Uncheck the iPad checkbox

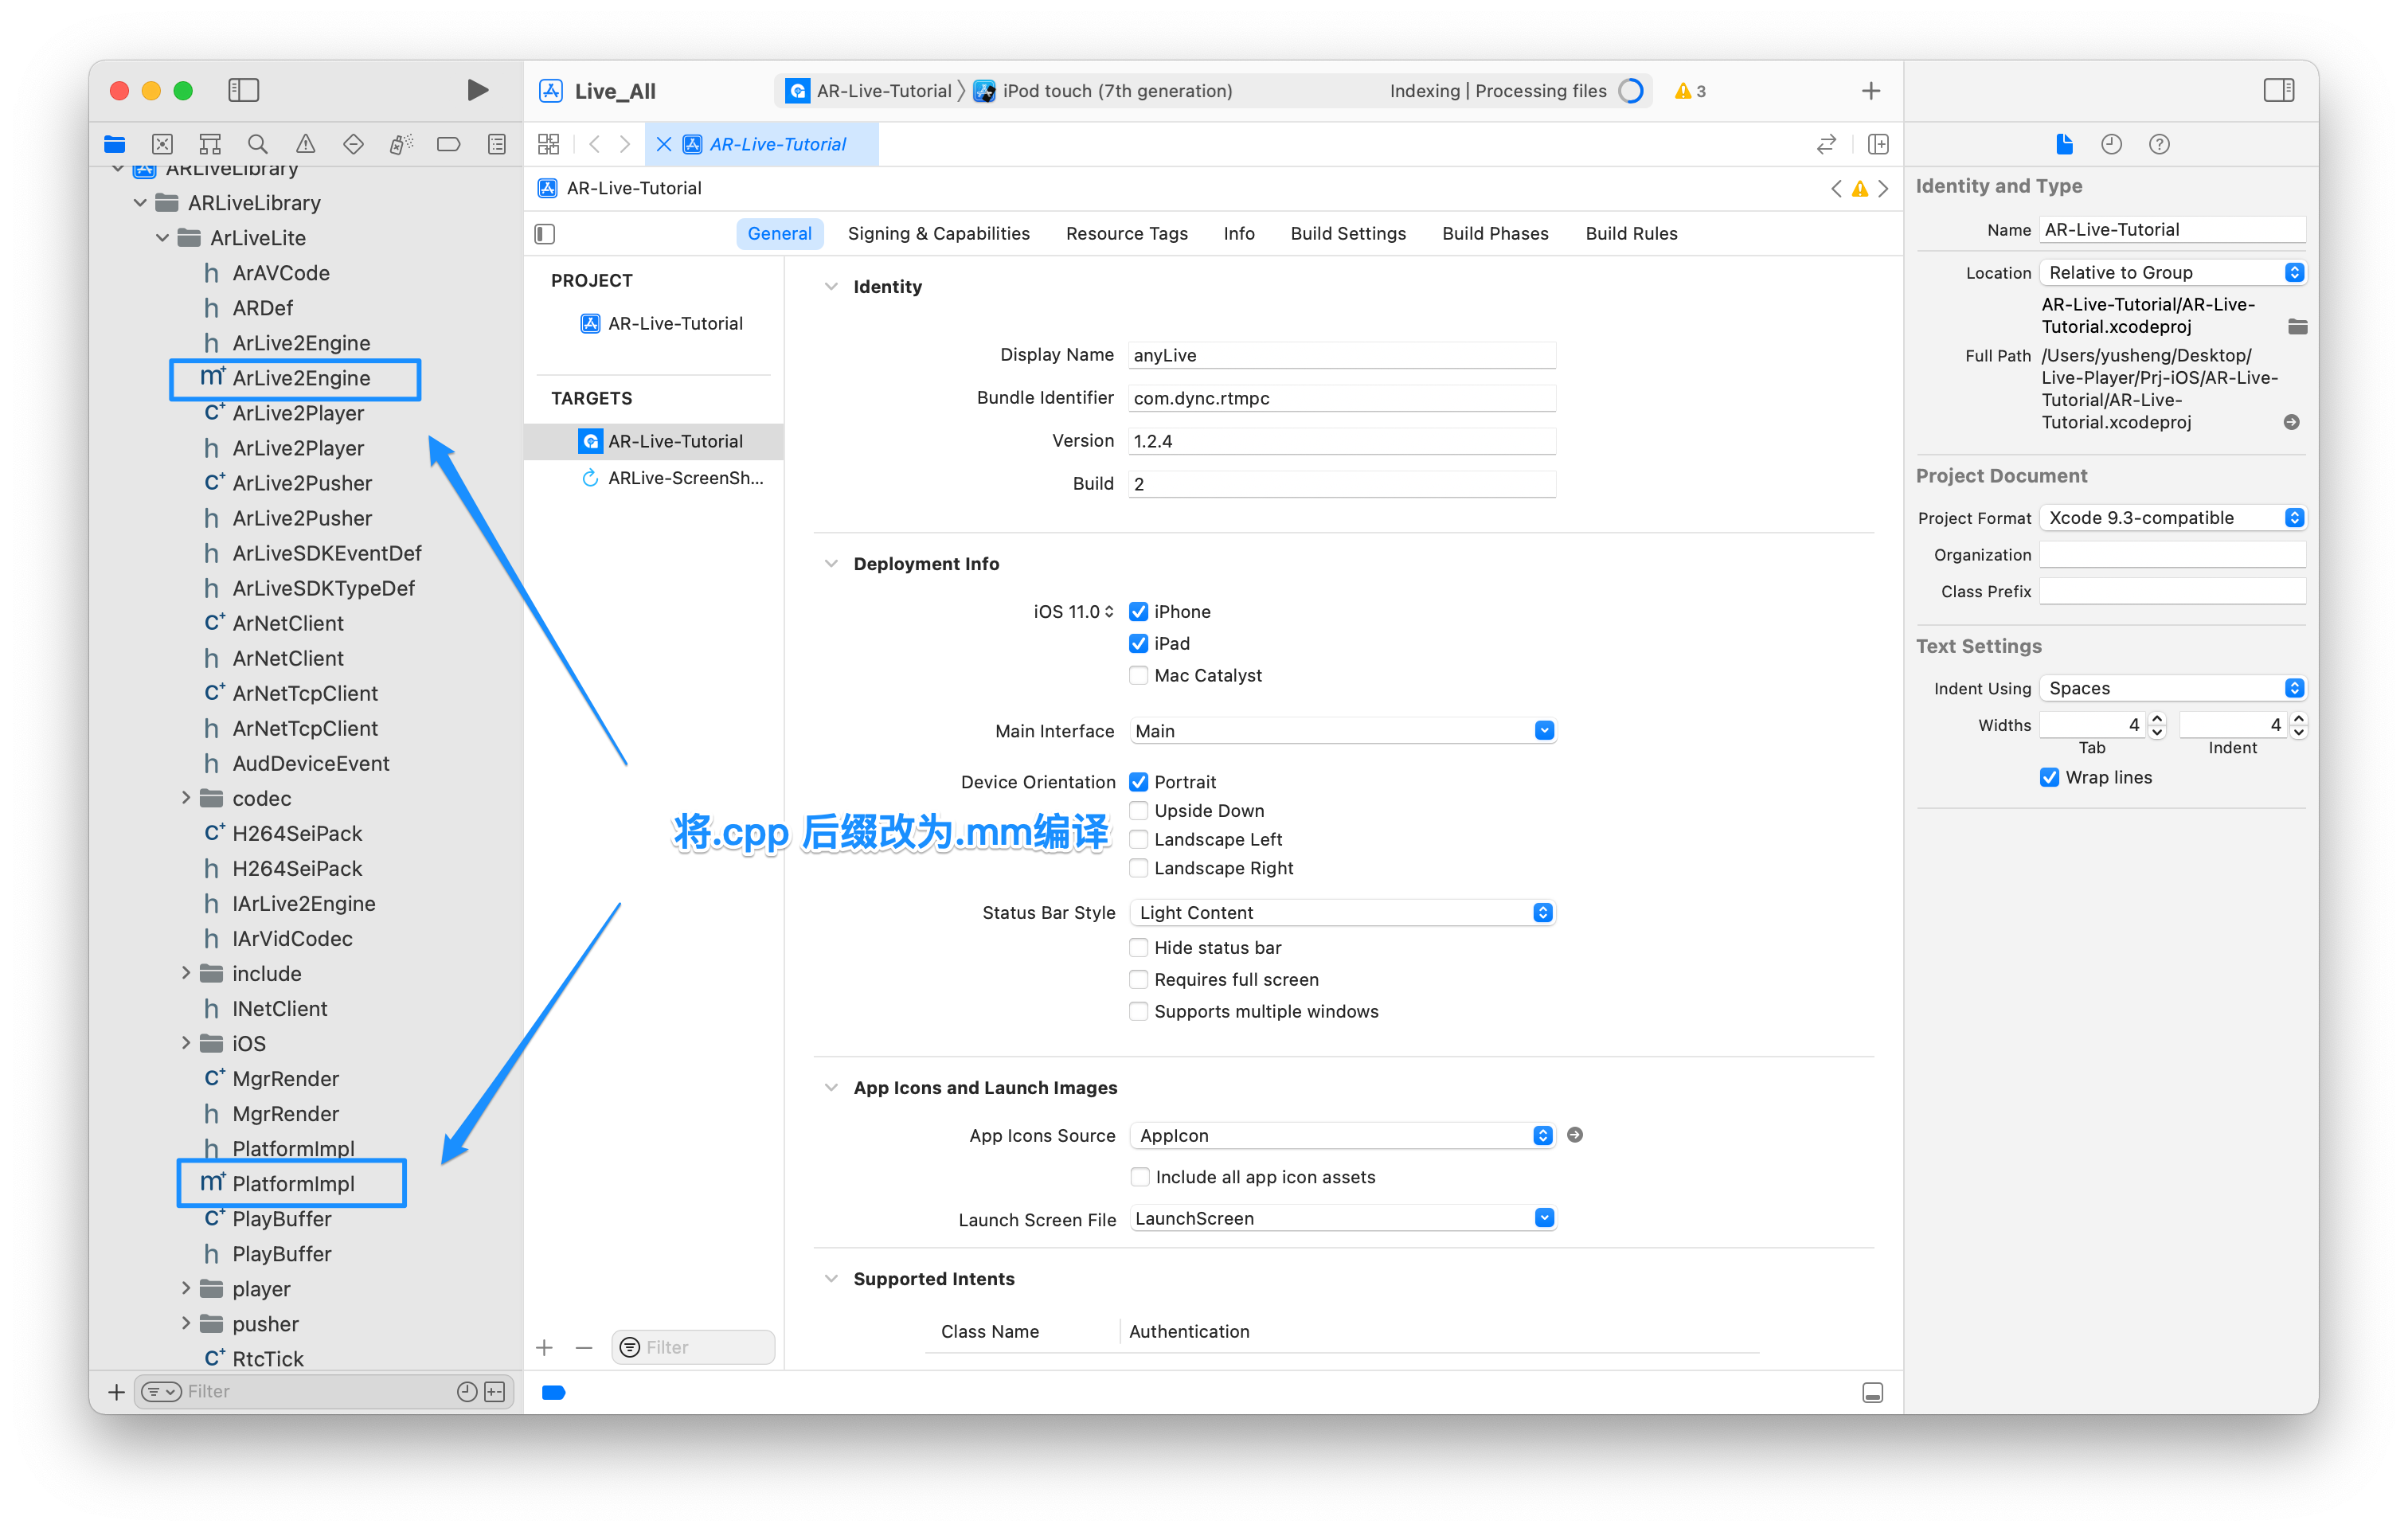click(1138, 643)
